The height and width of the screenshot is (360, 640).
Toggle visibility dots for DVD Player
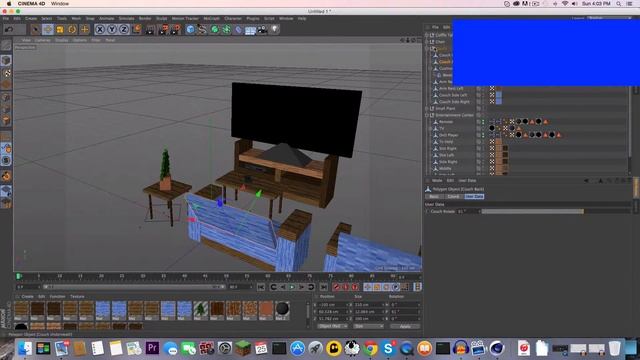pos(483,135)
